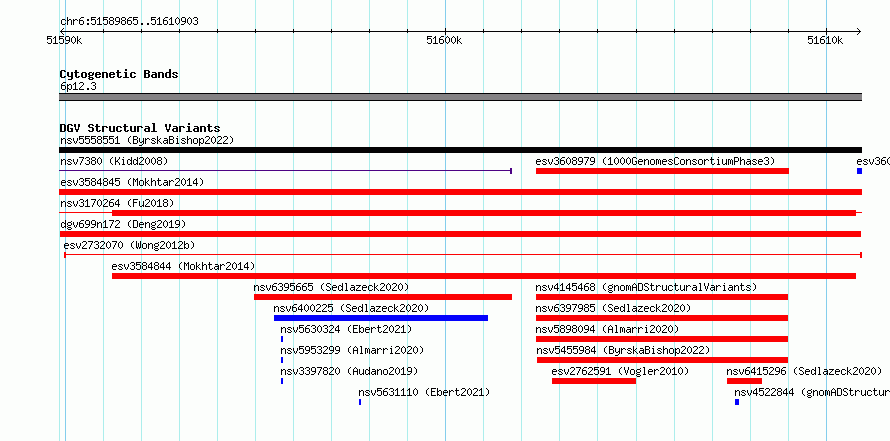
Task: Select the red esv2762591 variant bar
Action: tap(594, 381)
